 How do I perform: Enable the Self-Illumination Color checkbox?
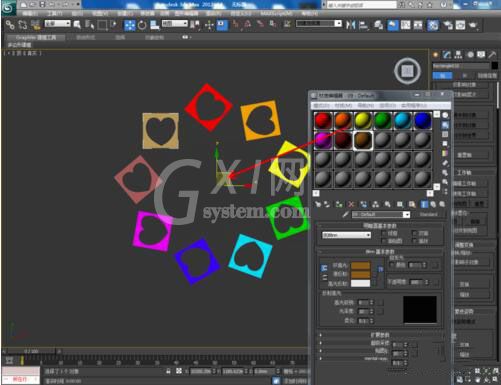(x=392, y=265)
